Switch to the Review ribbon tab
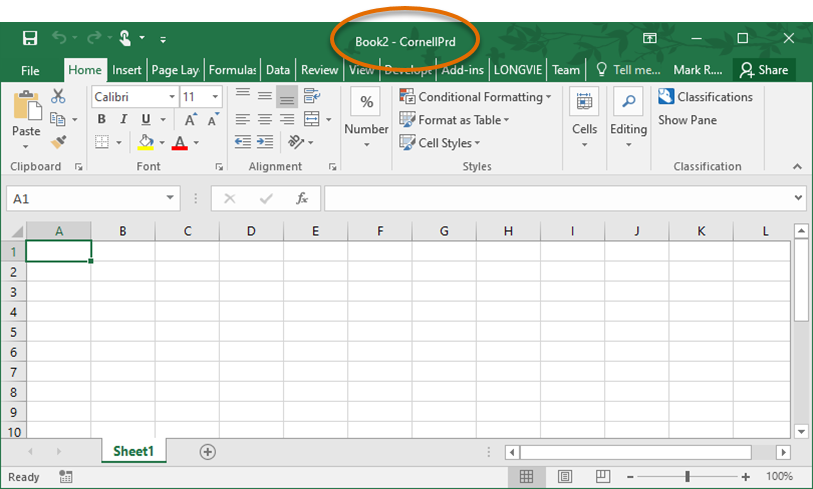Image resolution: width=813 pixels, height=489 pixels. coord(319,70)
